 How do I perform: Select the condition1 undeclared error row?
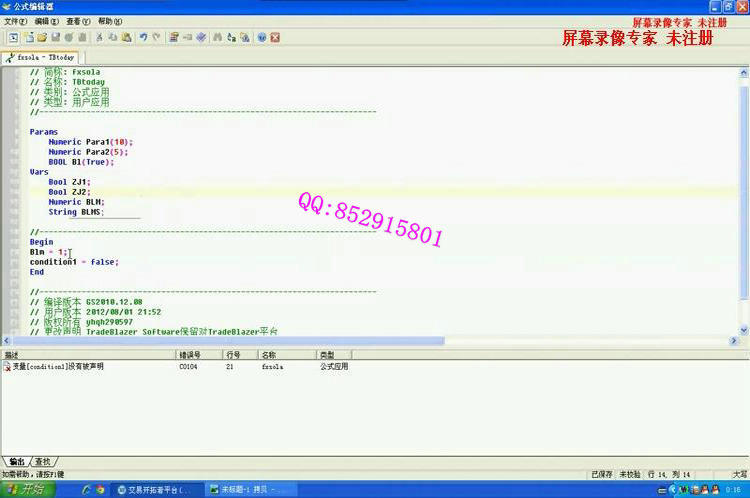coord(58,367)
